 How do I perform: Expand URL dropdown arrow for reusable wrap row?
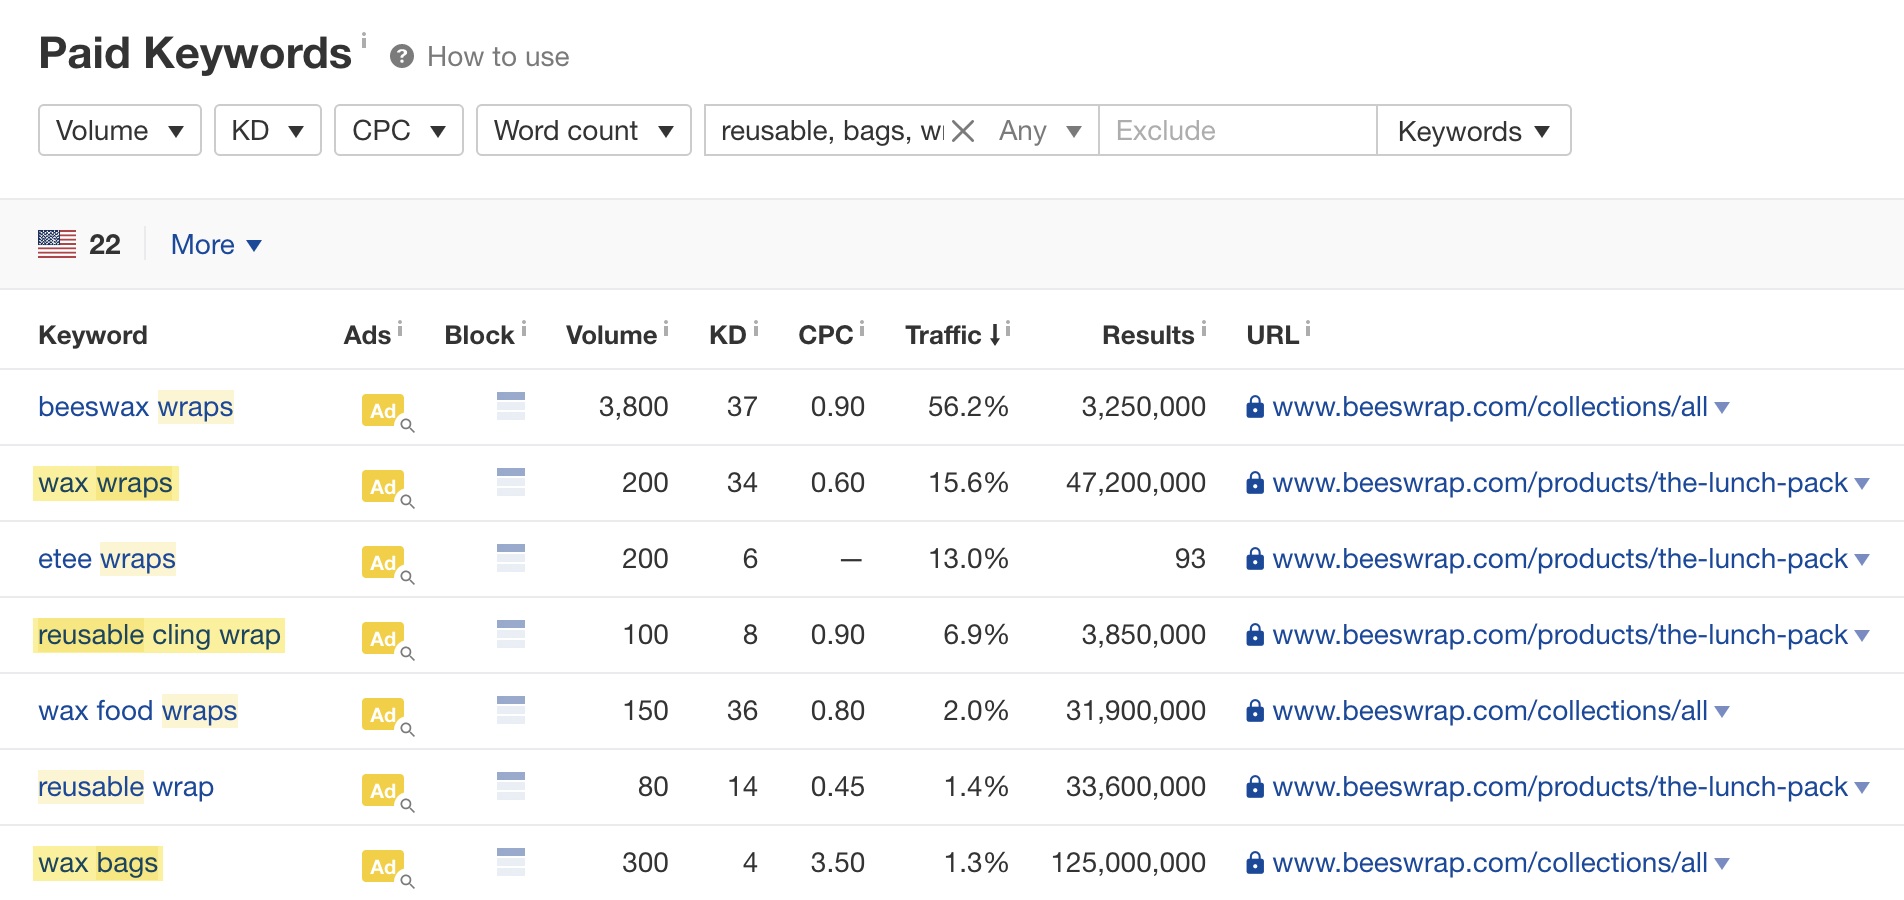click(x=1862, y=788)
